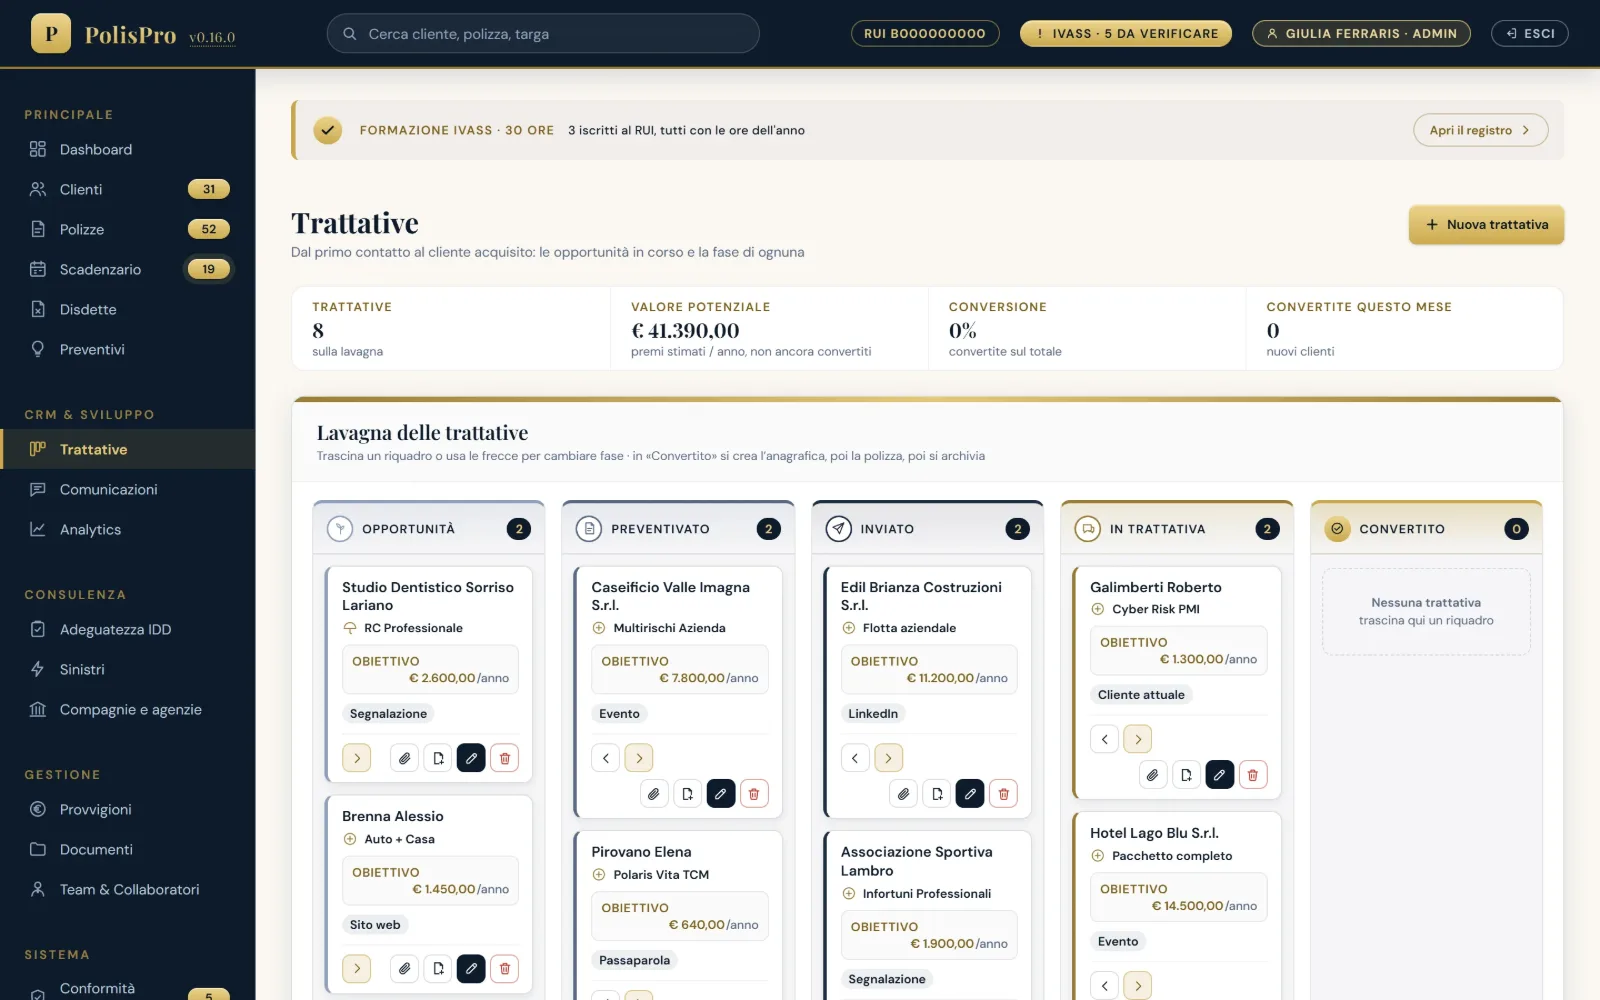Open the Scadenzario page

127,269
